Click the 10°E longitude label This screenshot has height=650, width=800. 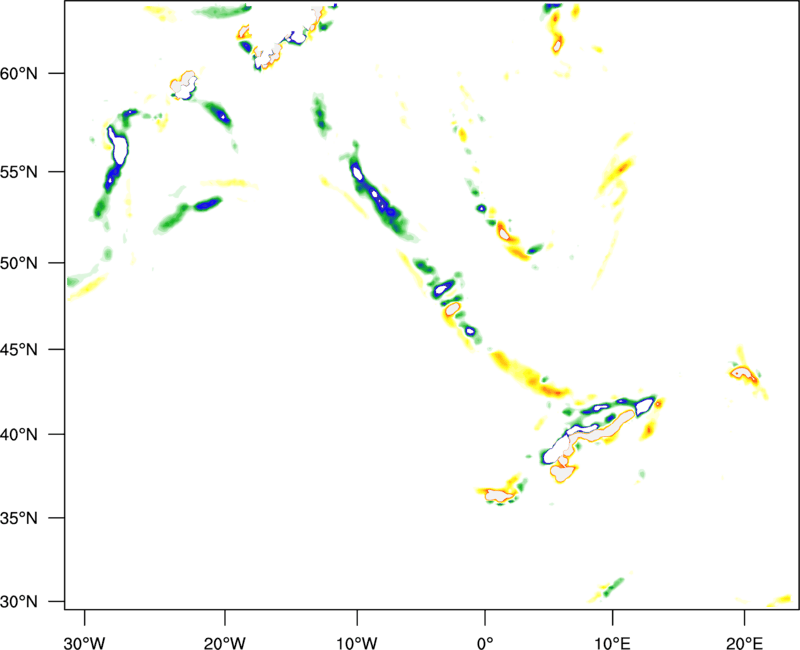[x=612, y=643]
